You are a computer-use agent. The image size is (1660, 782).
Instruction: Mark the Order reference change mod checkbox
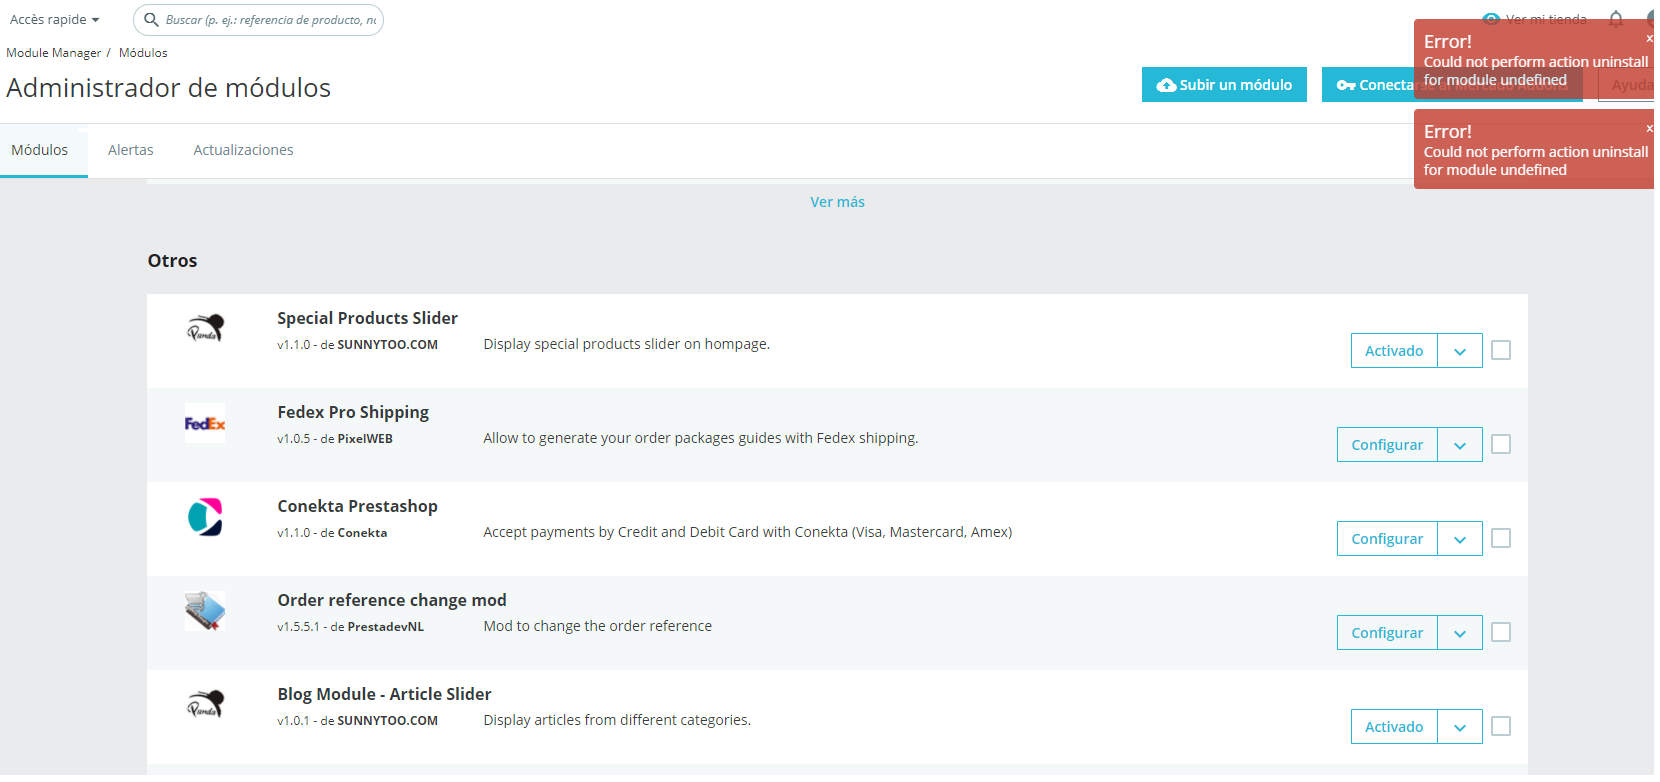tap(1501, 632)
